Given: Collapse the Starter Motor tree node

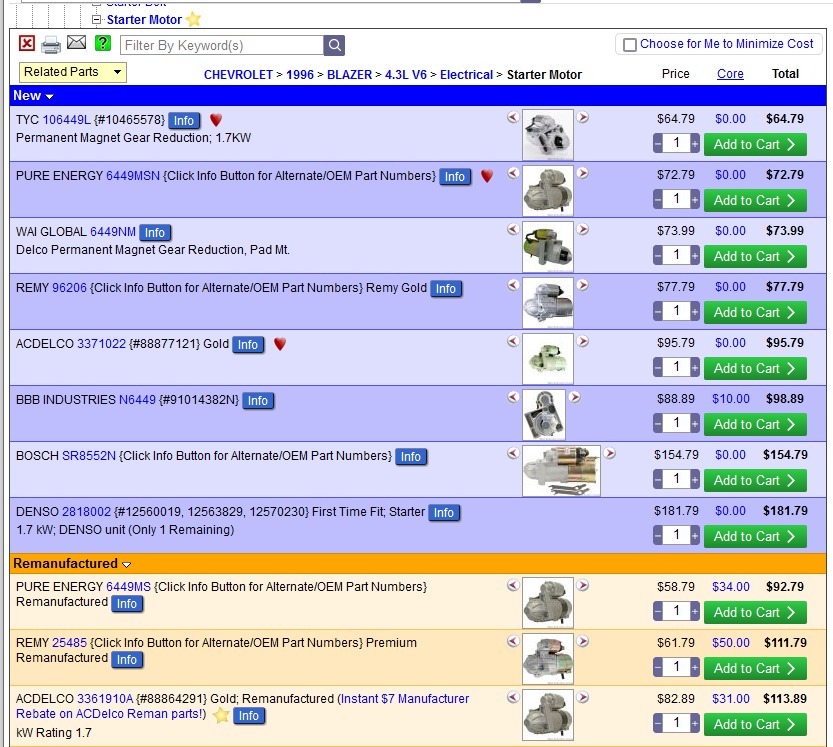Looking at the screenshot, I should [x=97, y=19].
